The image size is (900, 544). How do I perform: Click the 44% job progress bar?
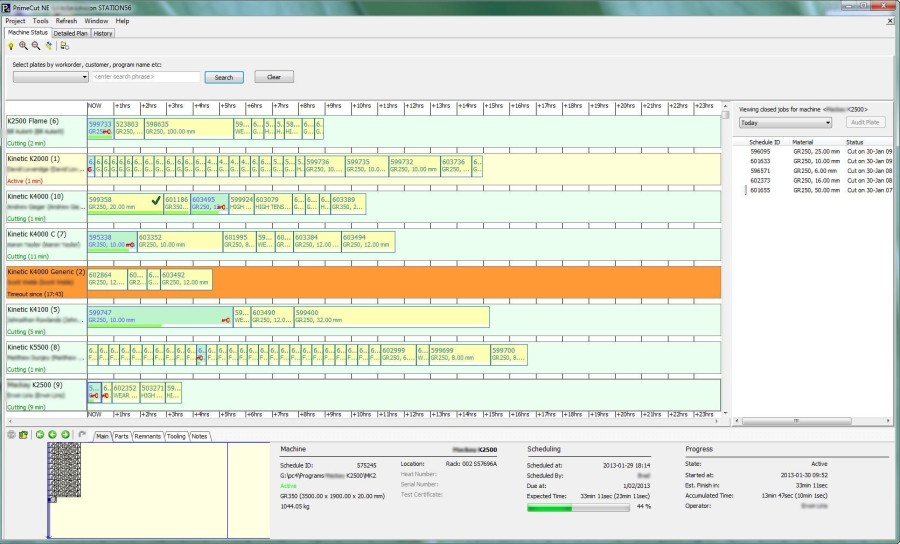click(x=578, y=507)
